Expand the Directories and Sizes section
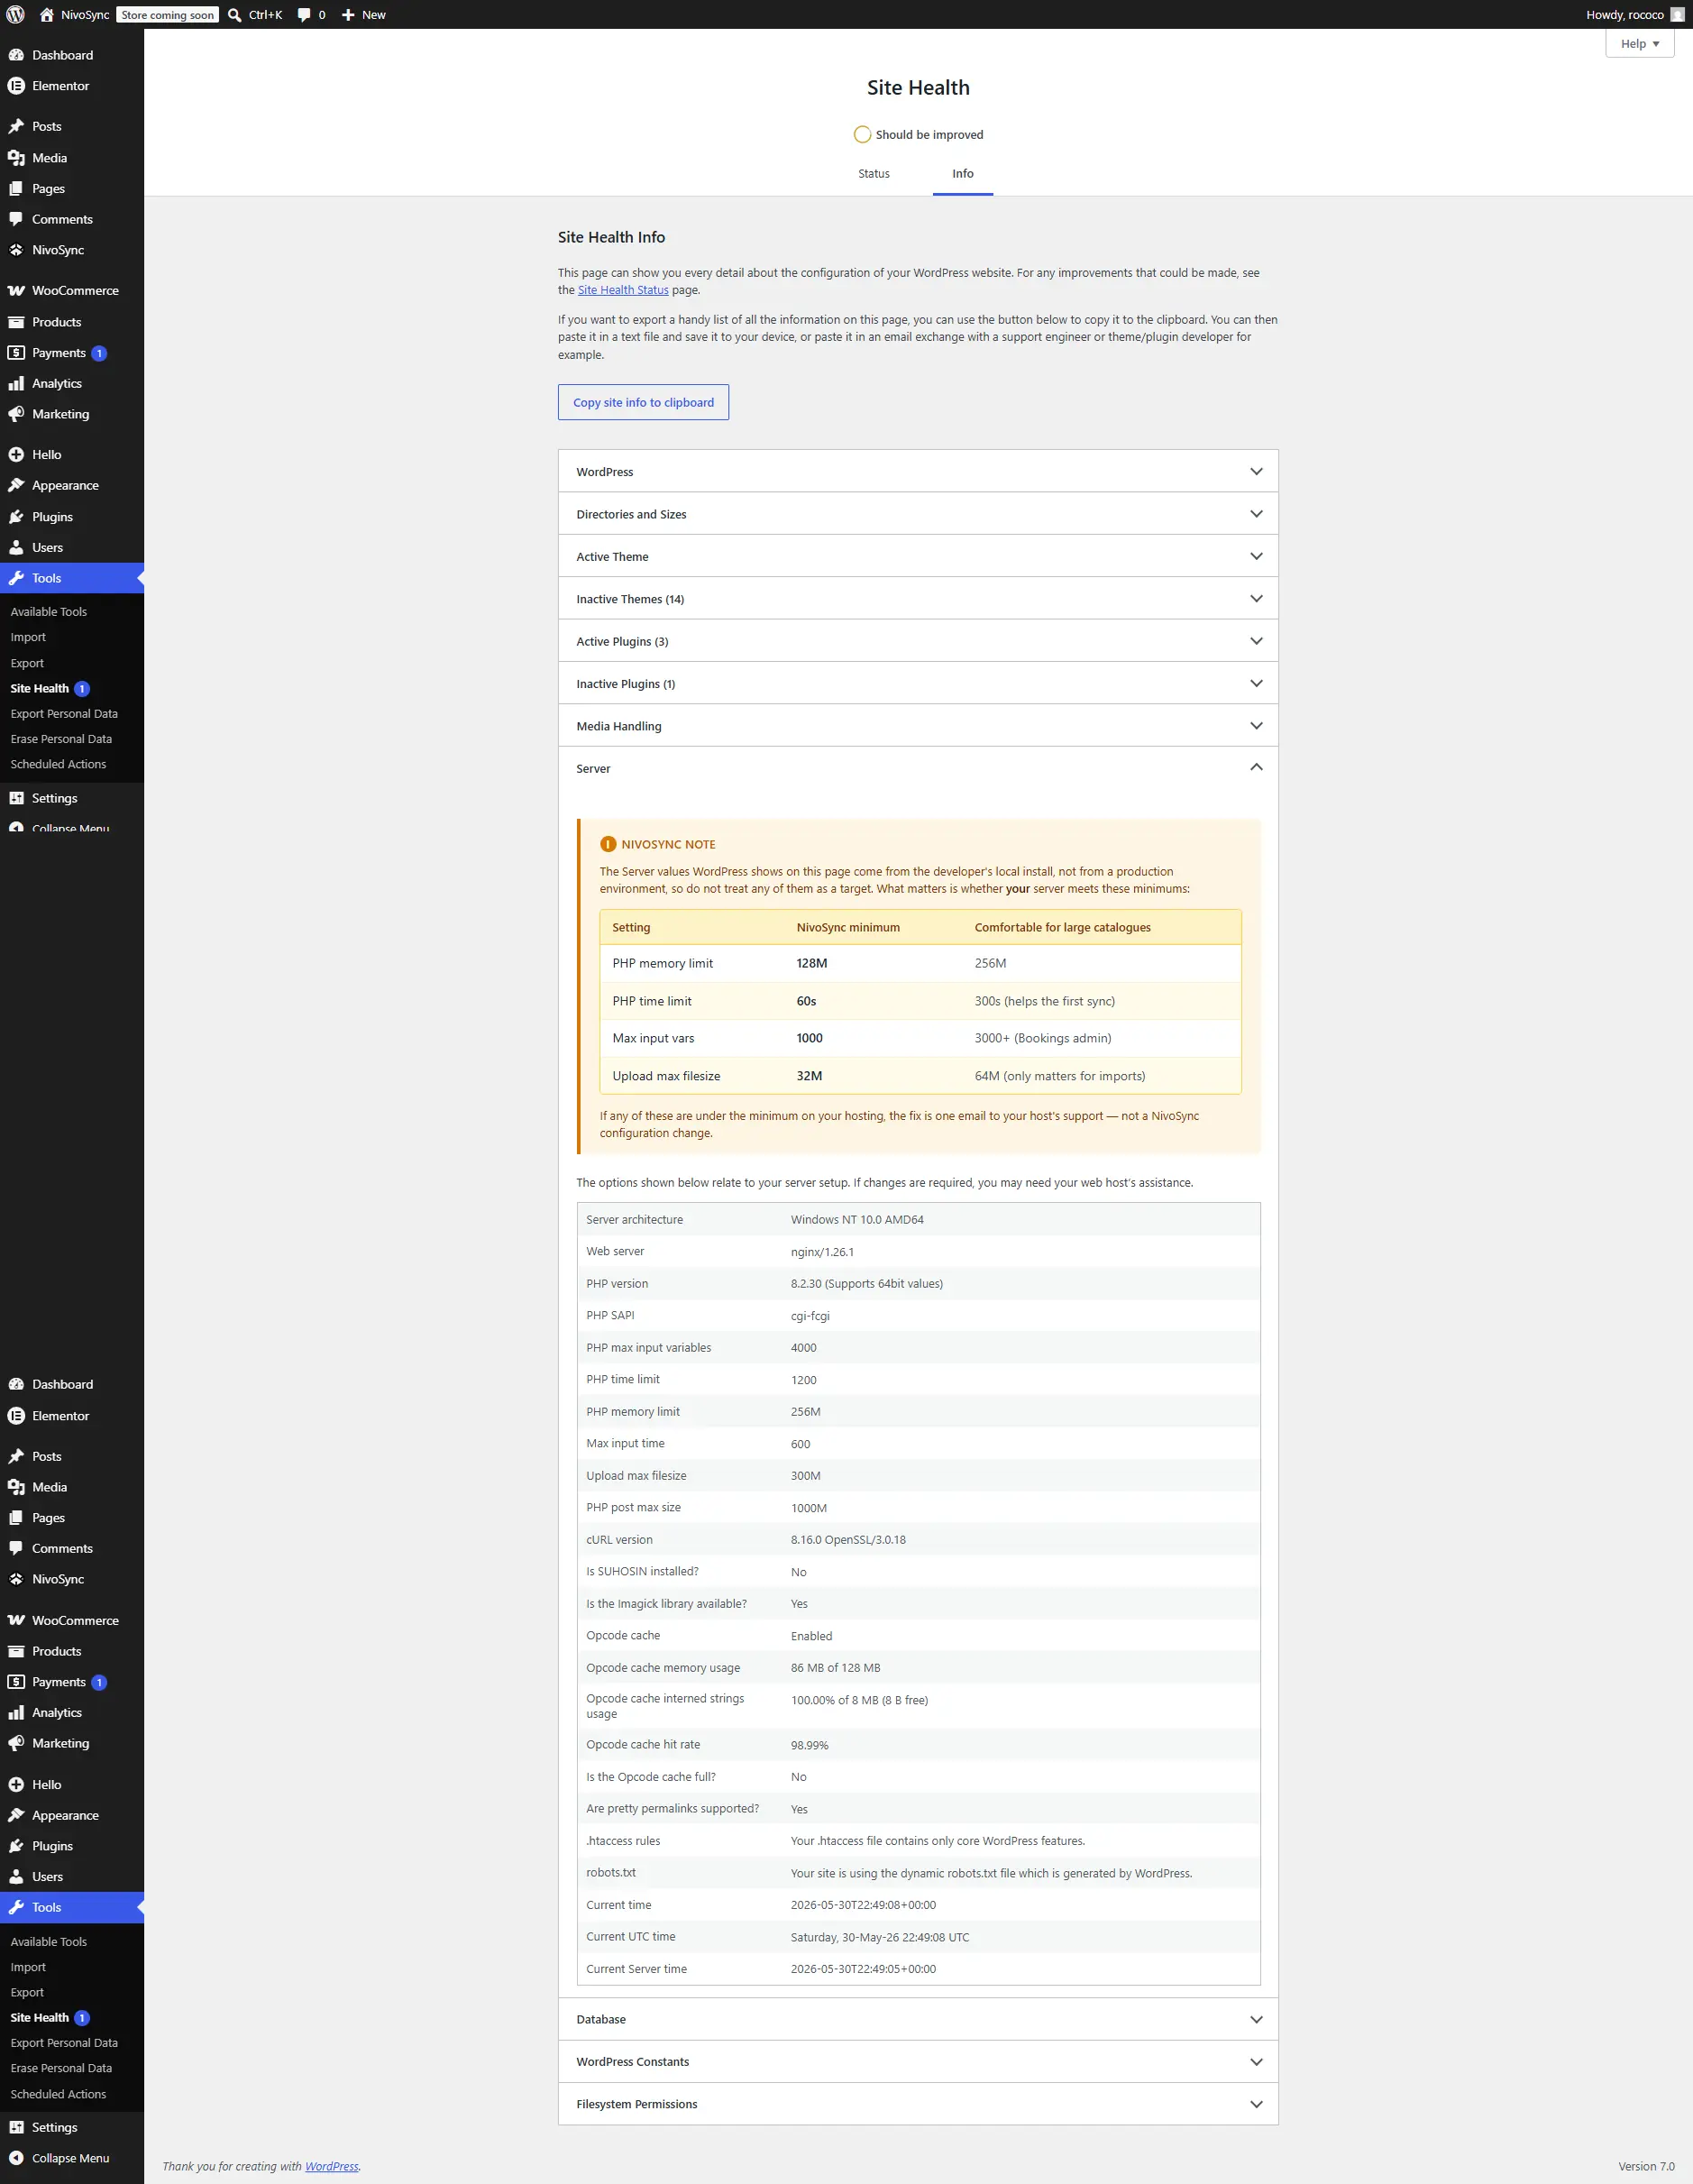Image resolution: width=1693 pixels, height=2184 pixels. (x=918, y=514)
